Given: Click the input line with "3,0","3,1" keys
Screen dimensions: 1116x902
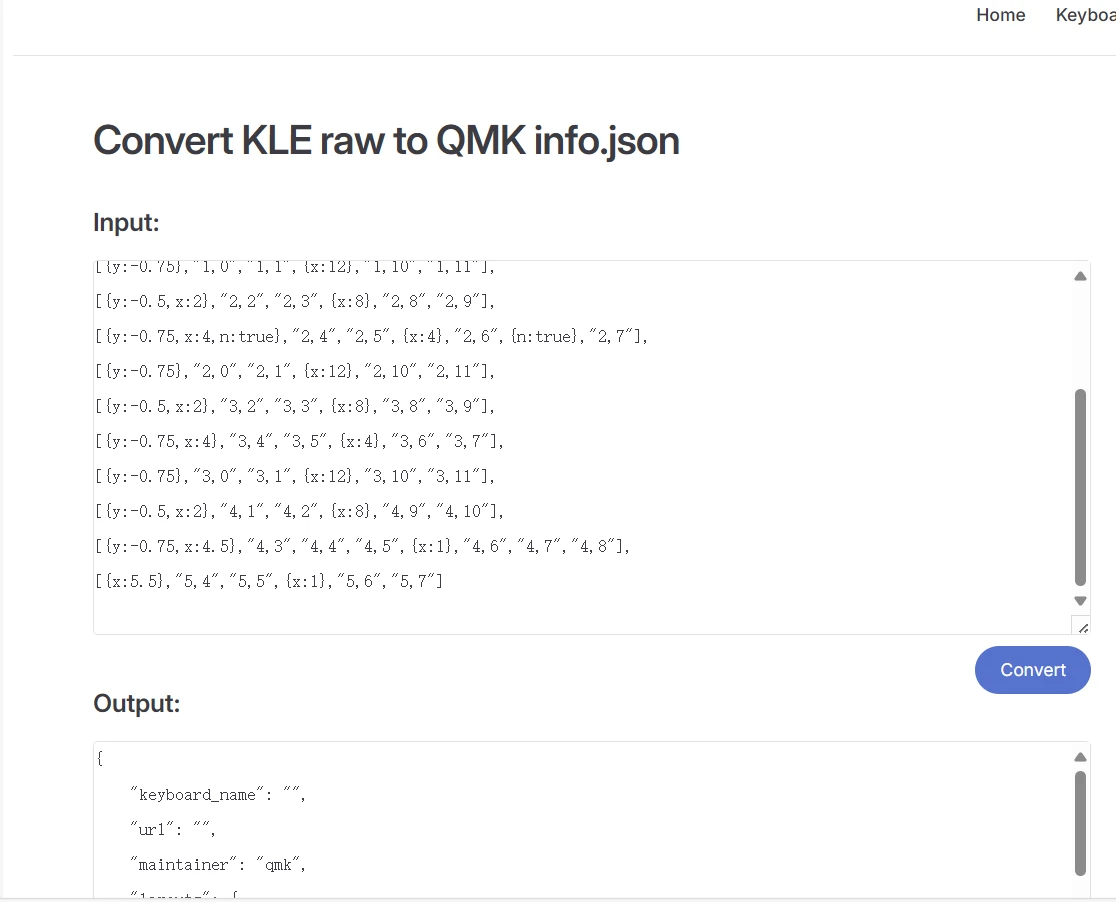Looking at the screenshot, I should 296,476.
